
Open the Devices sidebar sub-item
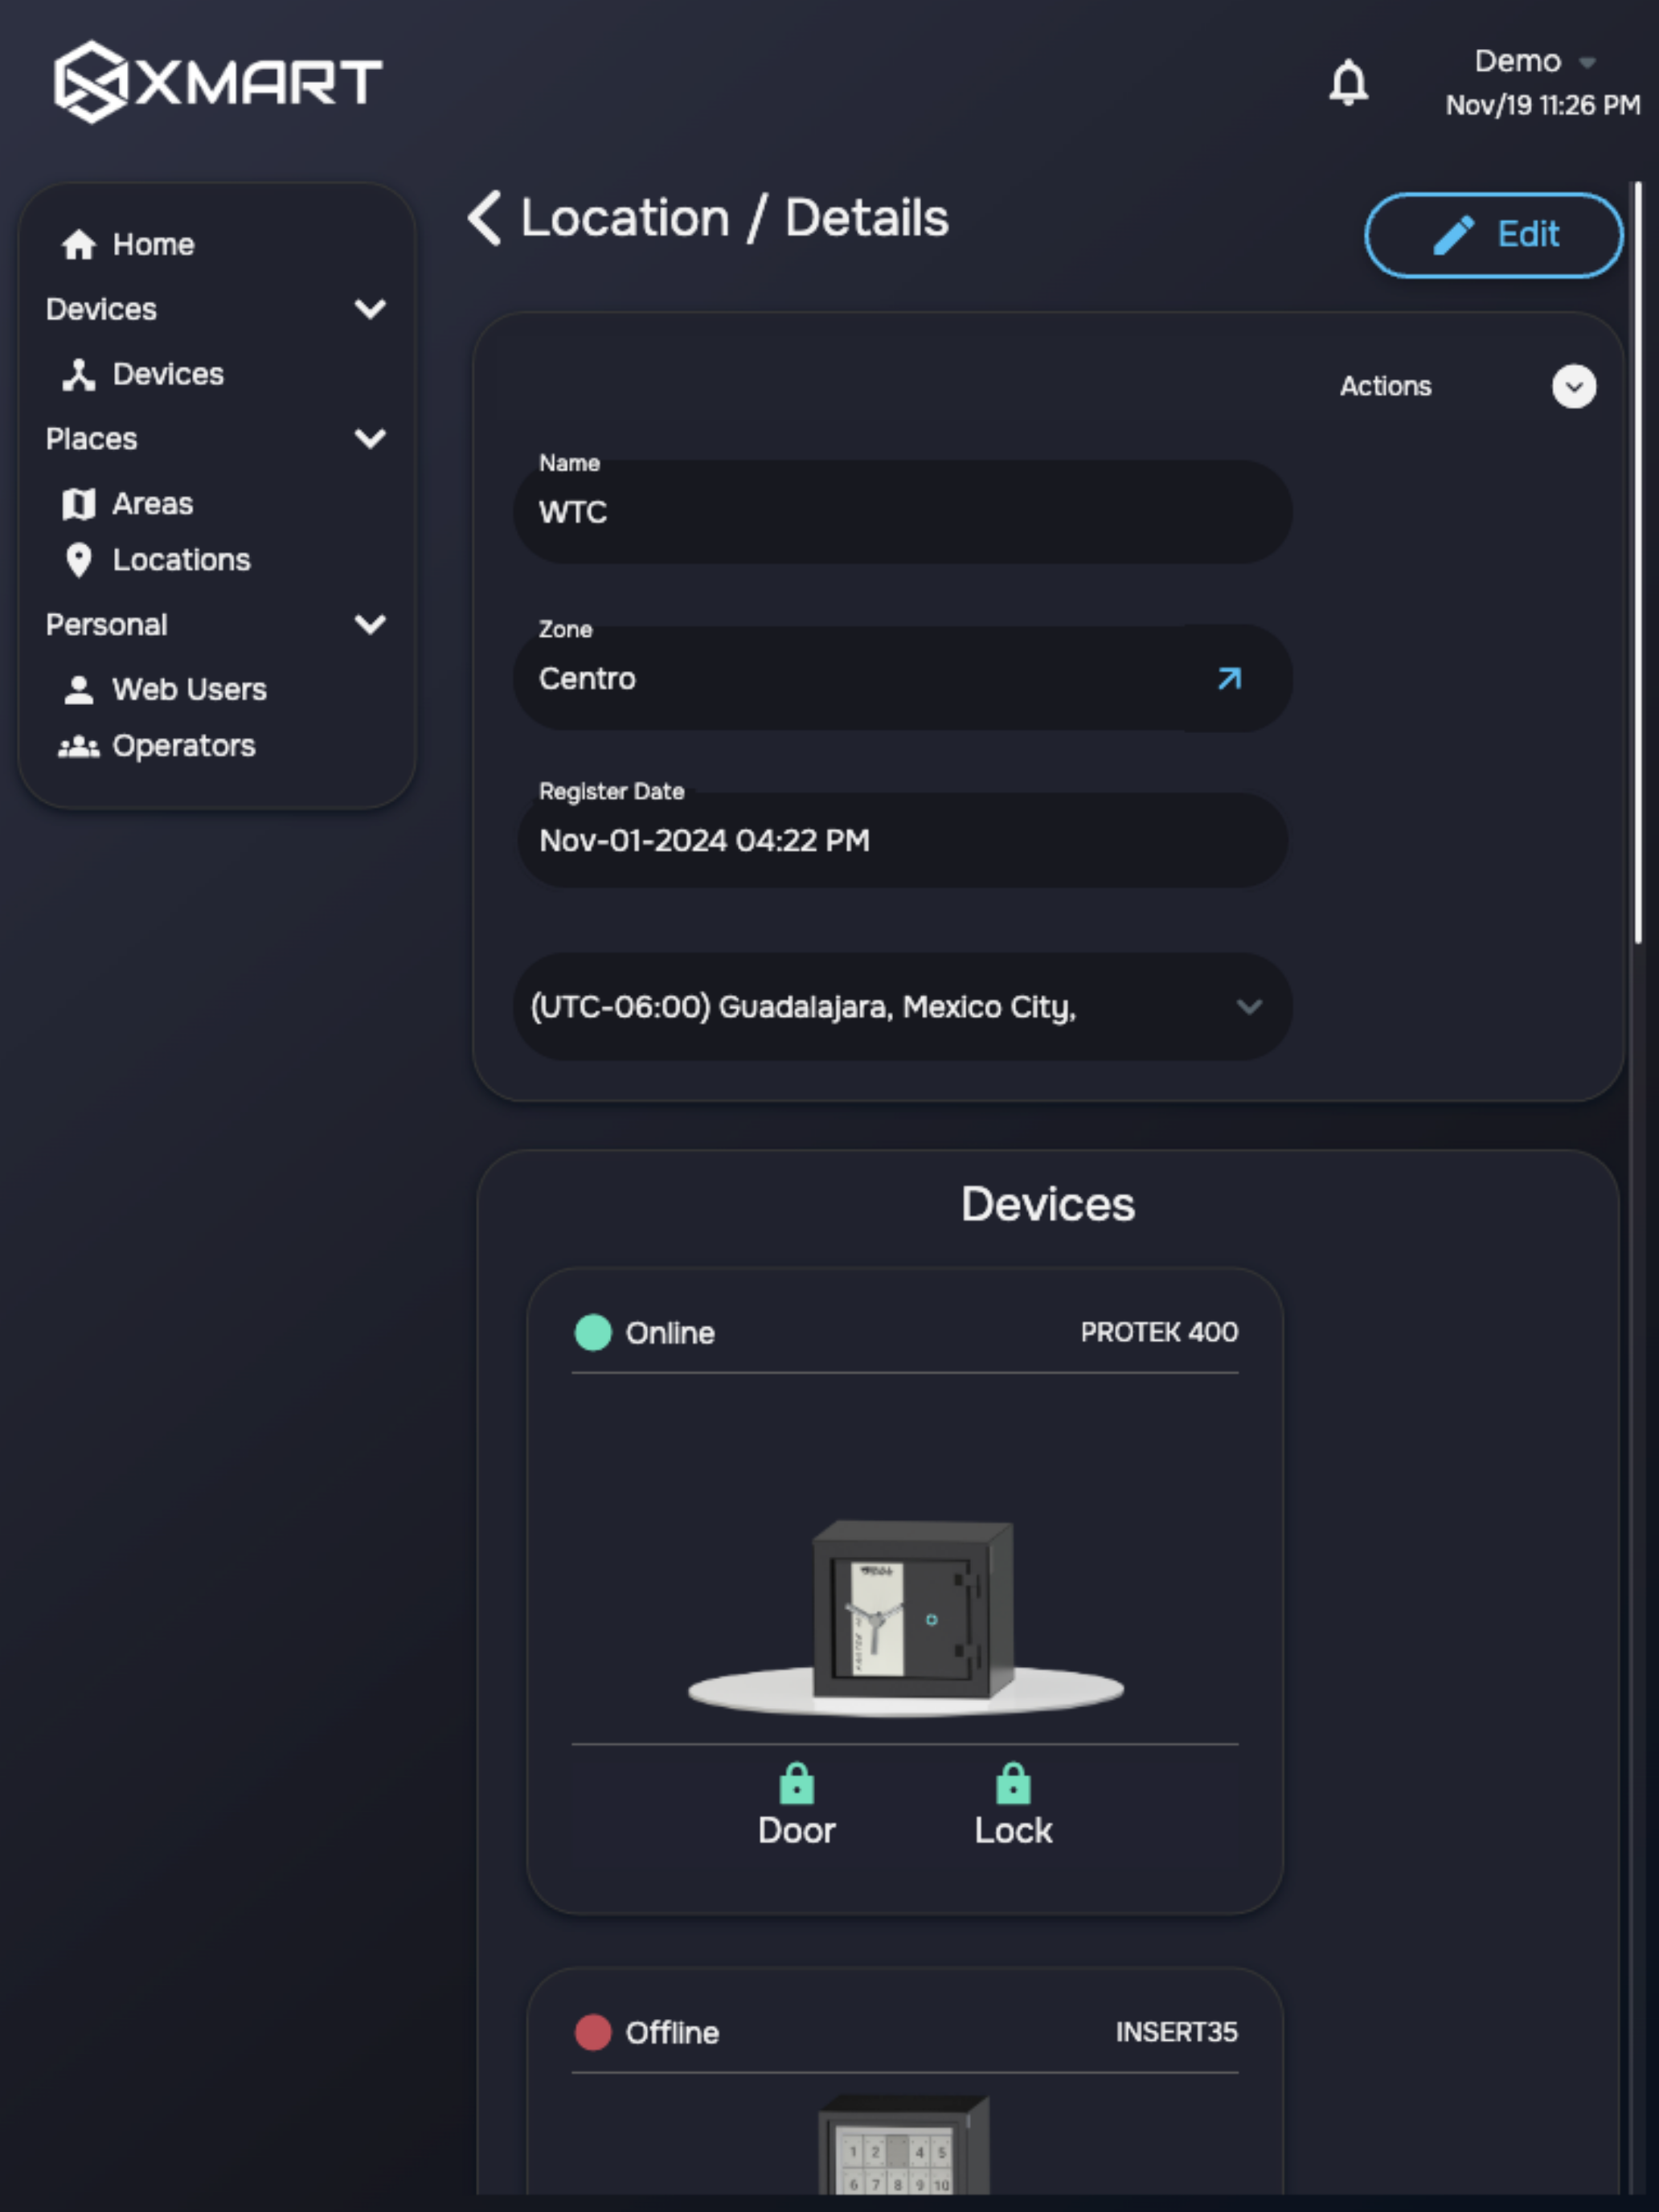(167, 374)
